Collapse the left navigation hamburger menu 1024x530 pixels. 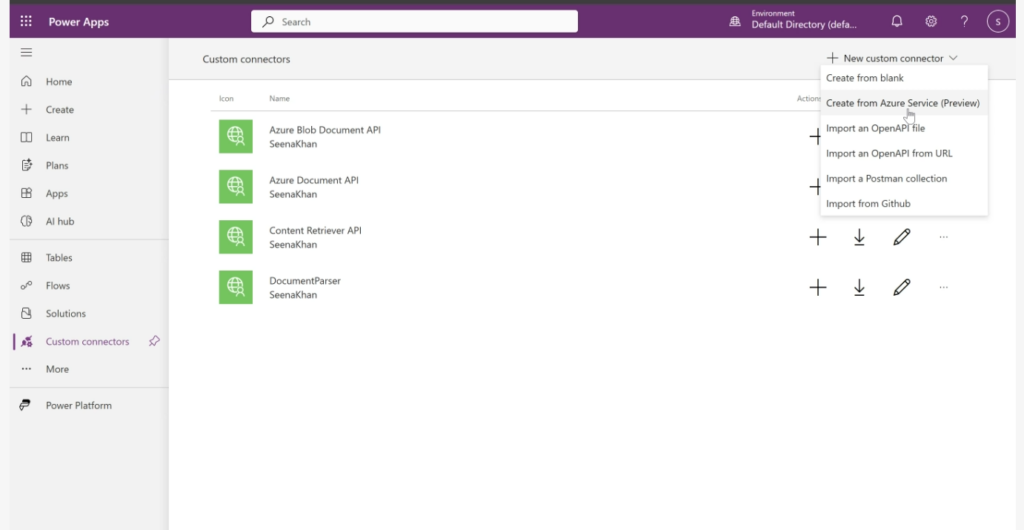coord(26,52)
